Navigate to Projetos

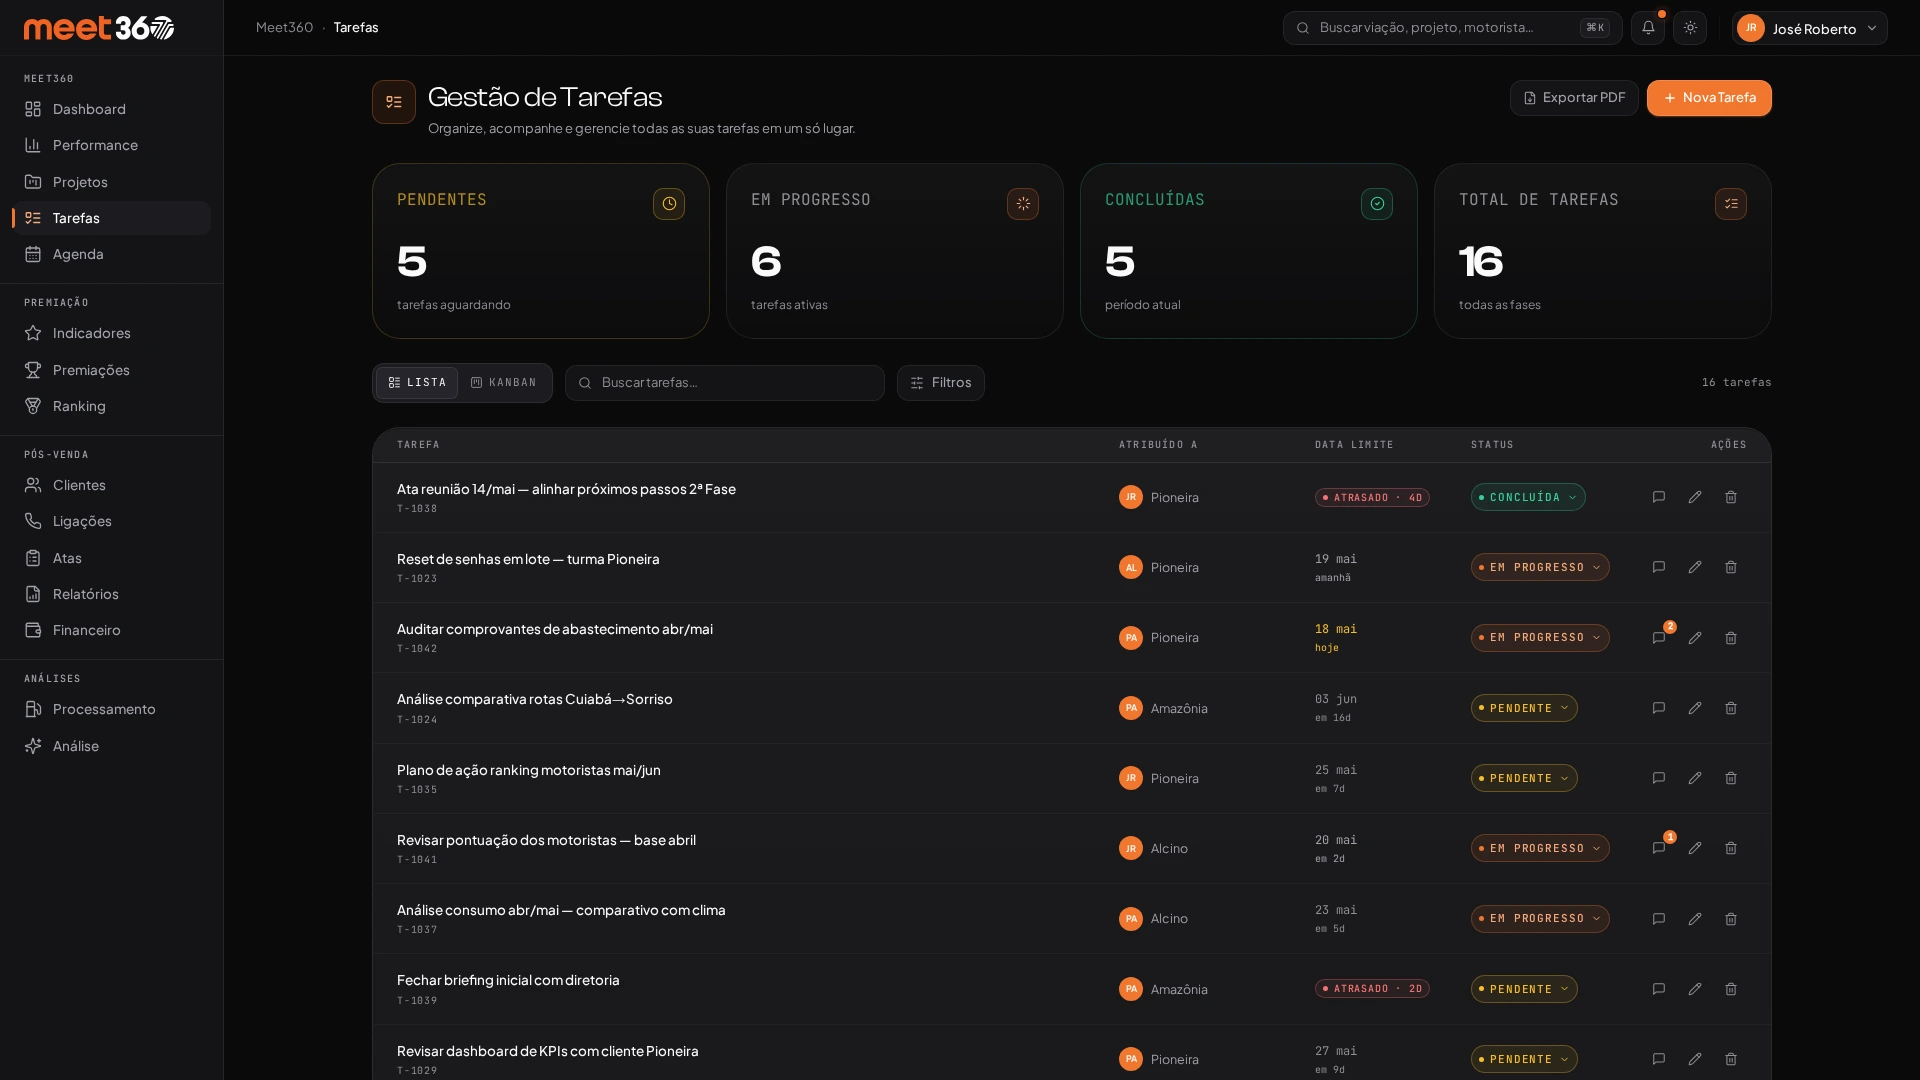pos(111,182)
